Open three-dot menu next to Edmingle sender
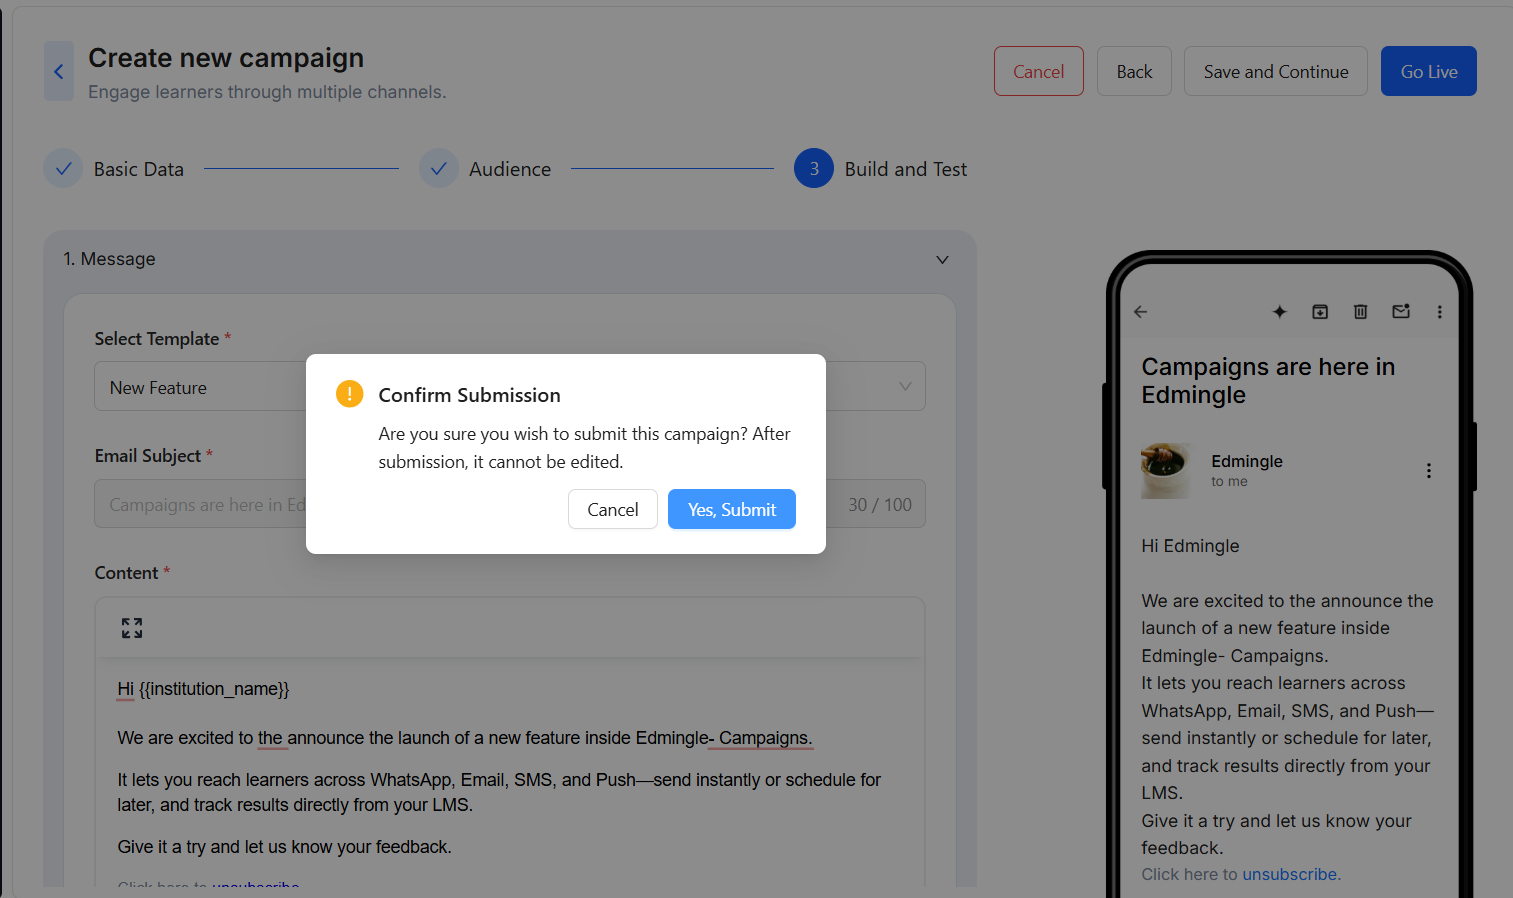 [1429, 470]
